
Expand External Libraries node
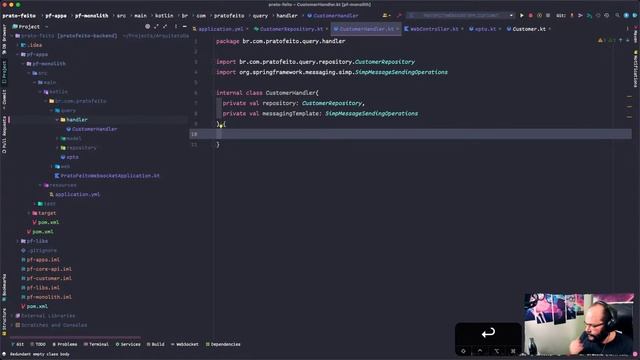click(x=12, y=316)
